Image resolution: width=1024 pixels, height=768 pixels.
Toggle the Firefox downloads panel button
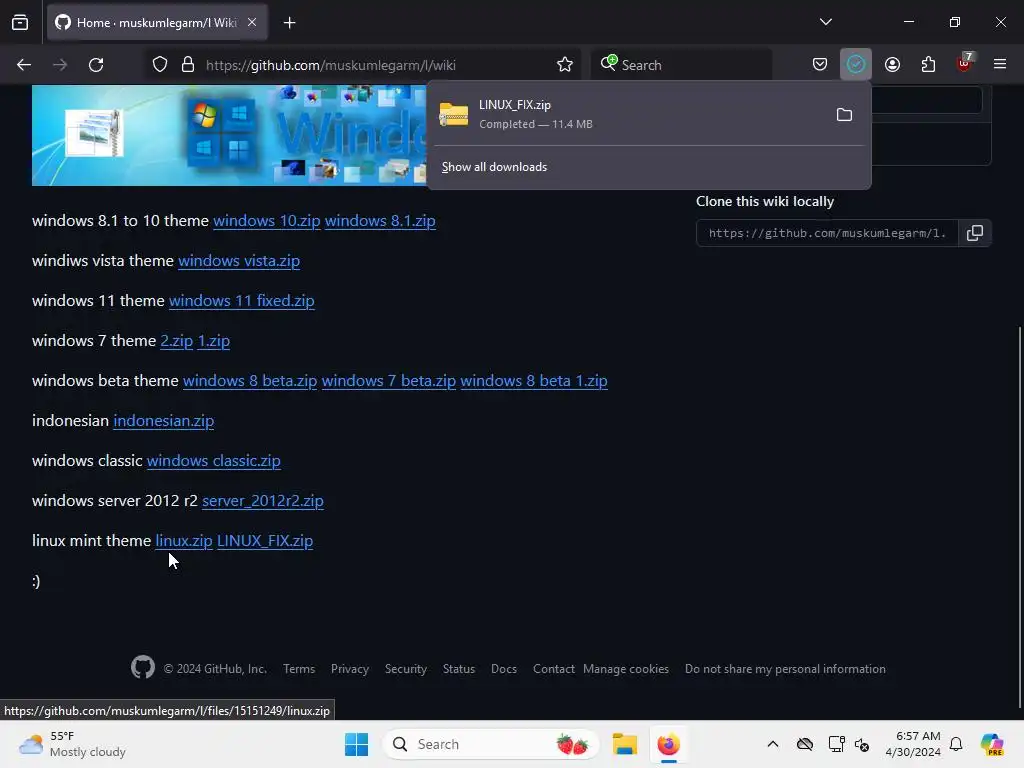click(x=856, y=65)
